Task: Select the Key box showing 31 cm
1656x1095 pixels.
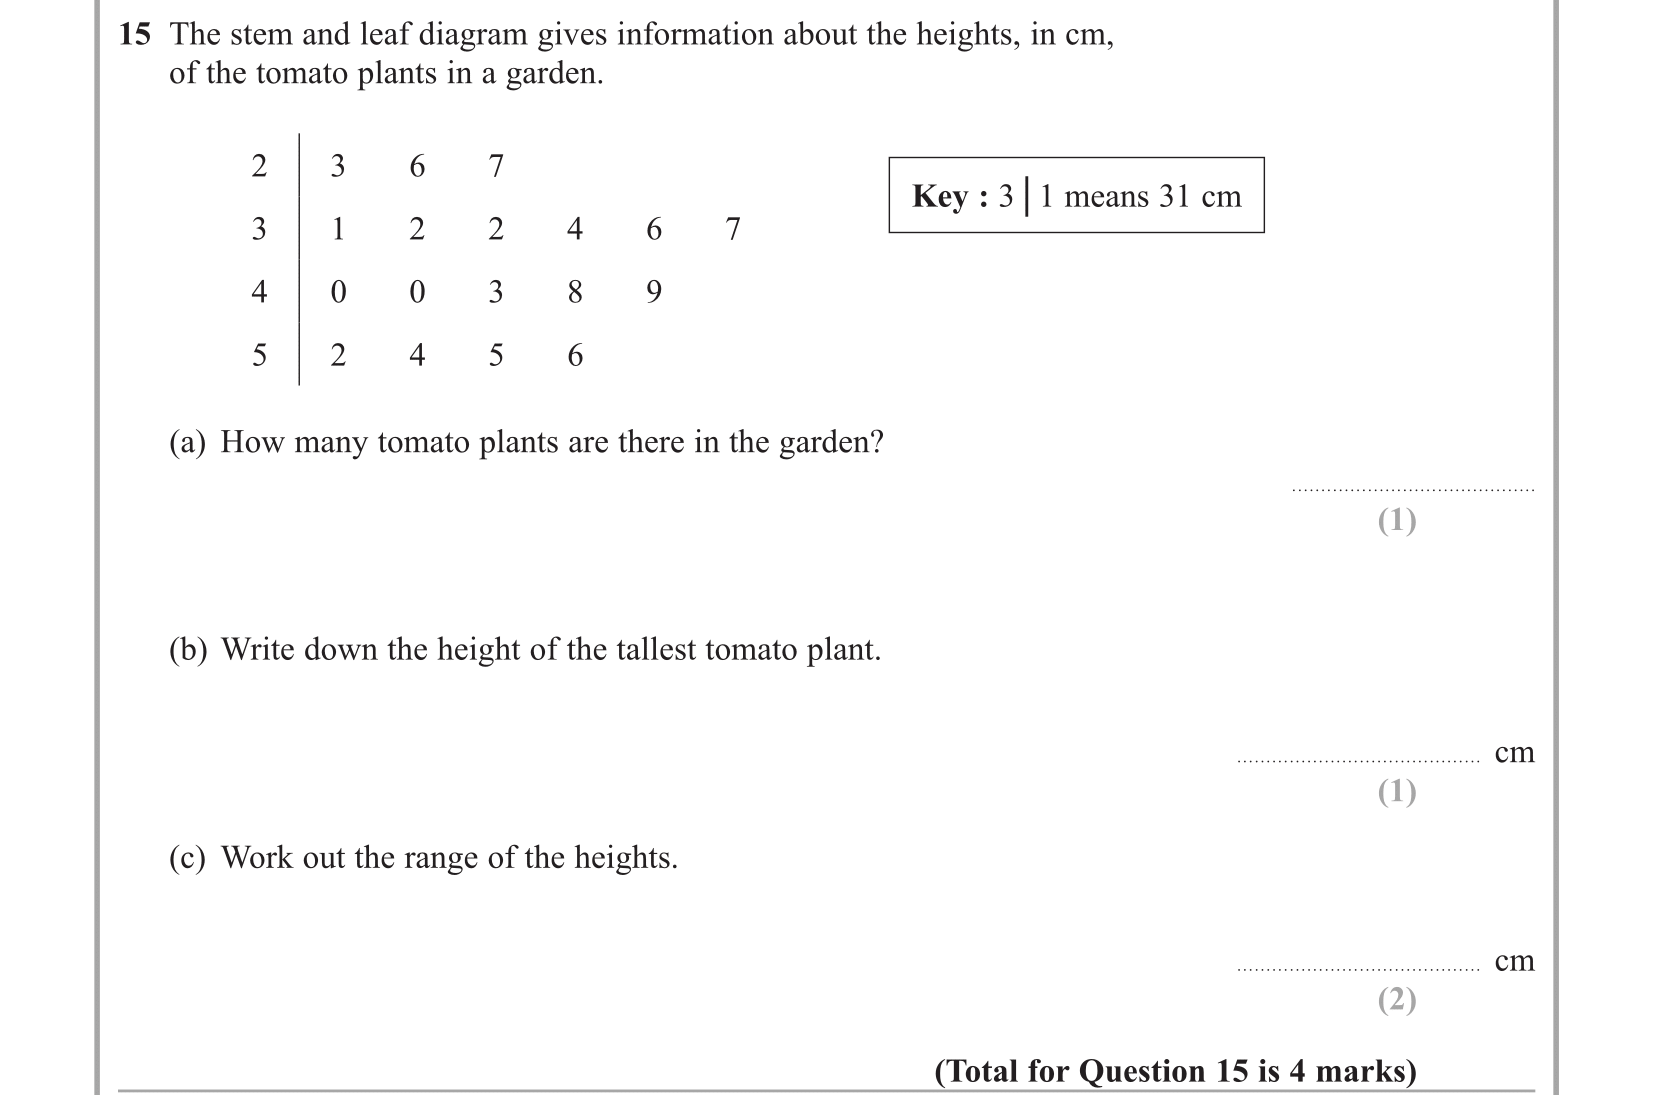Action: coord(1076,196)
